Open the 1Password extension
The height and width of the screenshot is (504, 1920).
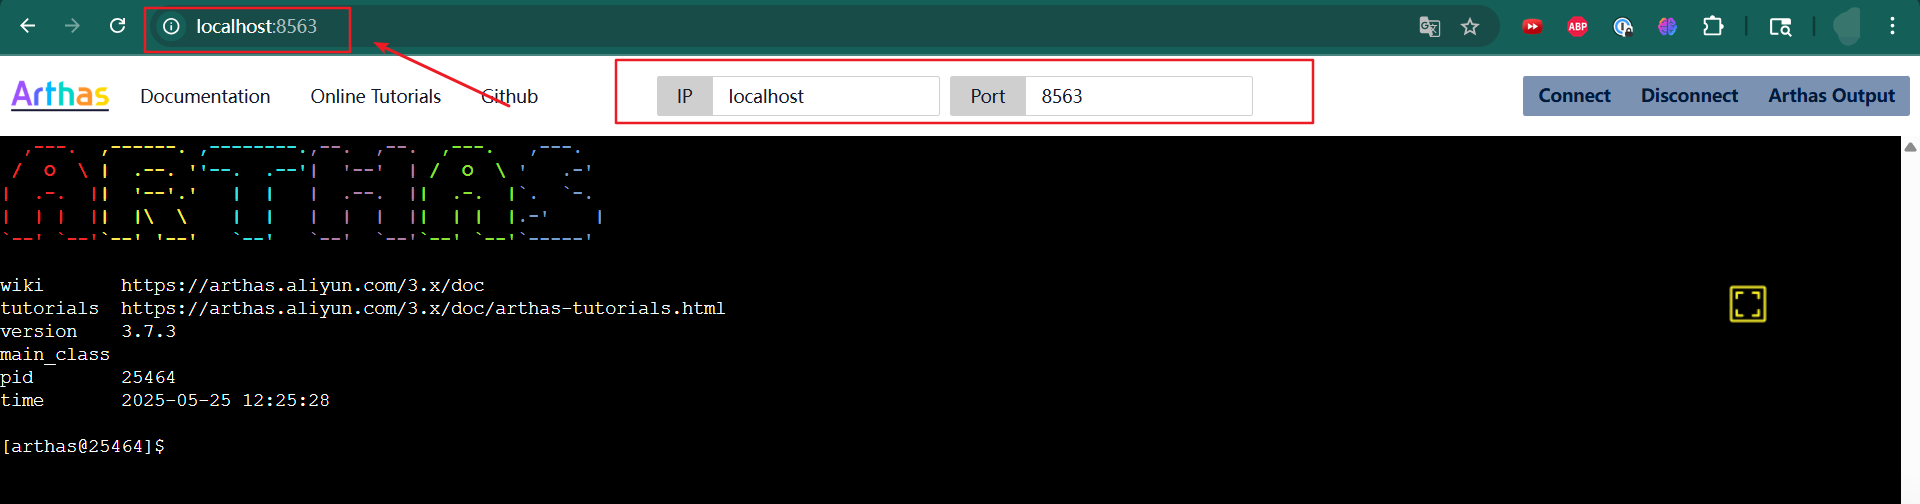(1623, 27)
